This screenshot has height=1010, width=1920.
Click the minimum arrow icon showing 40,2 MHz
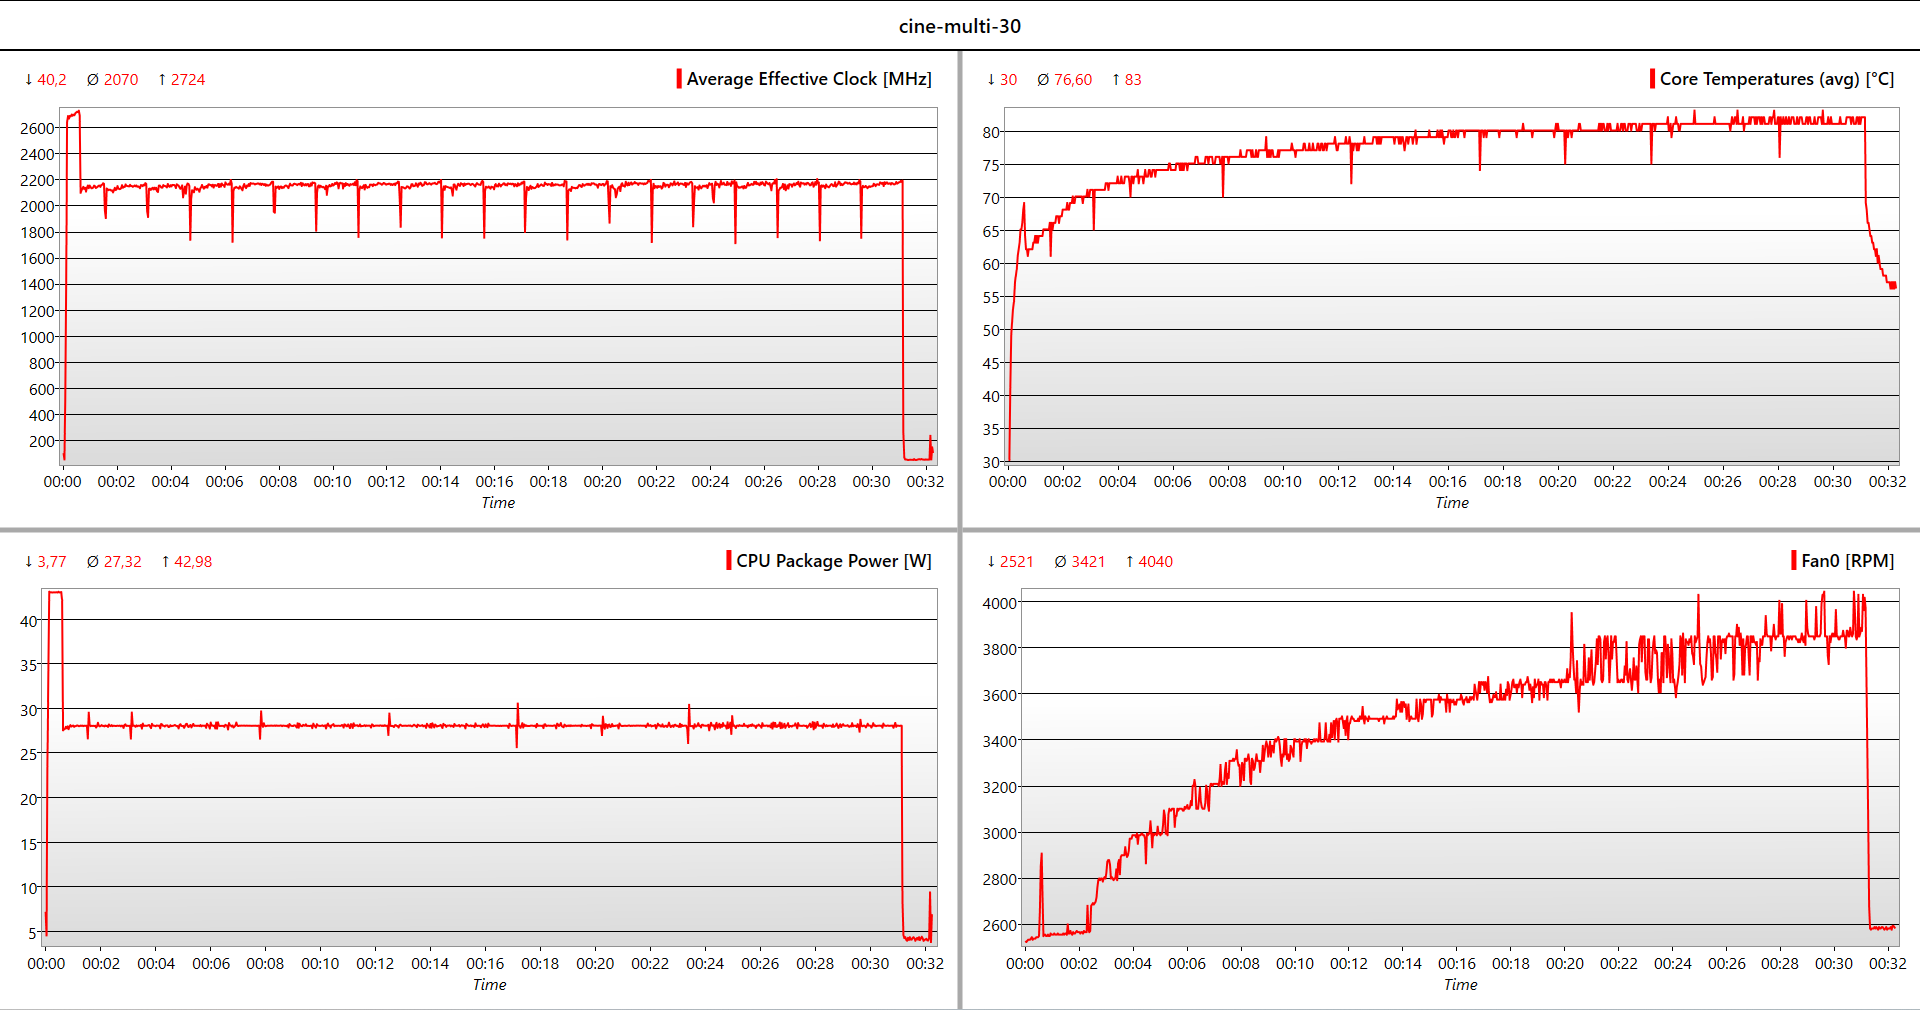[28, 78]
